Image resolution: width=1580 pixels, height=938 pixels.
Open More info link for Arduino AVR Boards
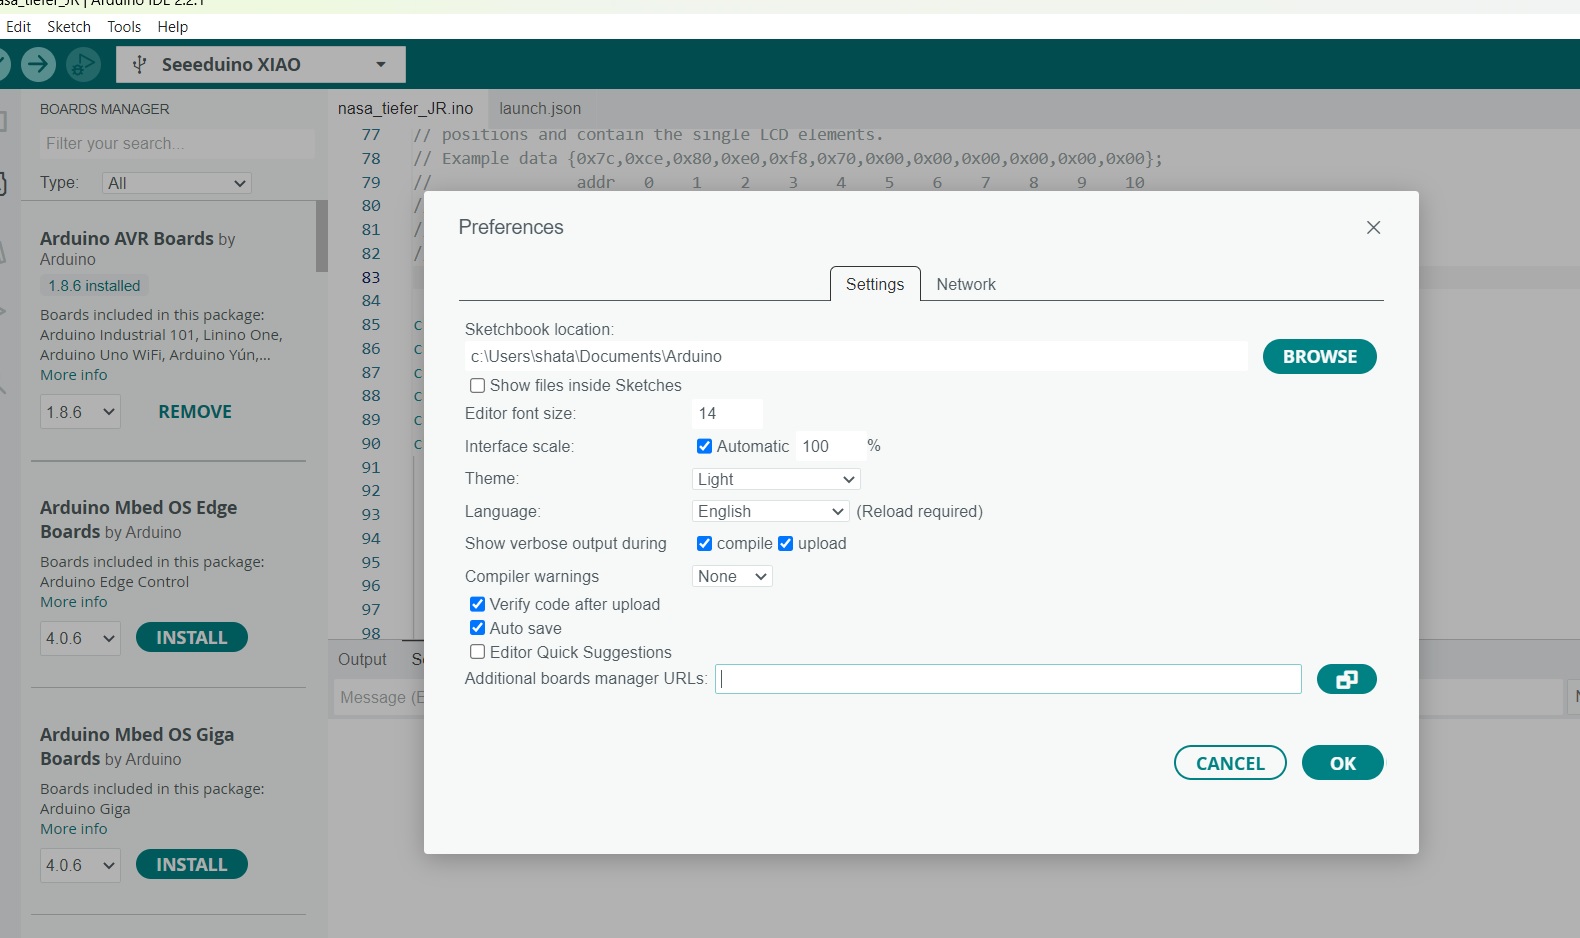click(73, 375)
